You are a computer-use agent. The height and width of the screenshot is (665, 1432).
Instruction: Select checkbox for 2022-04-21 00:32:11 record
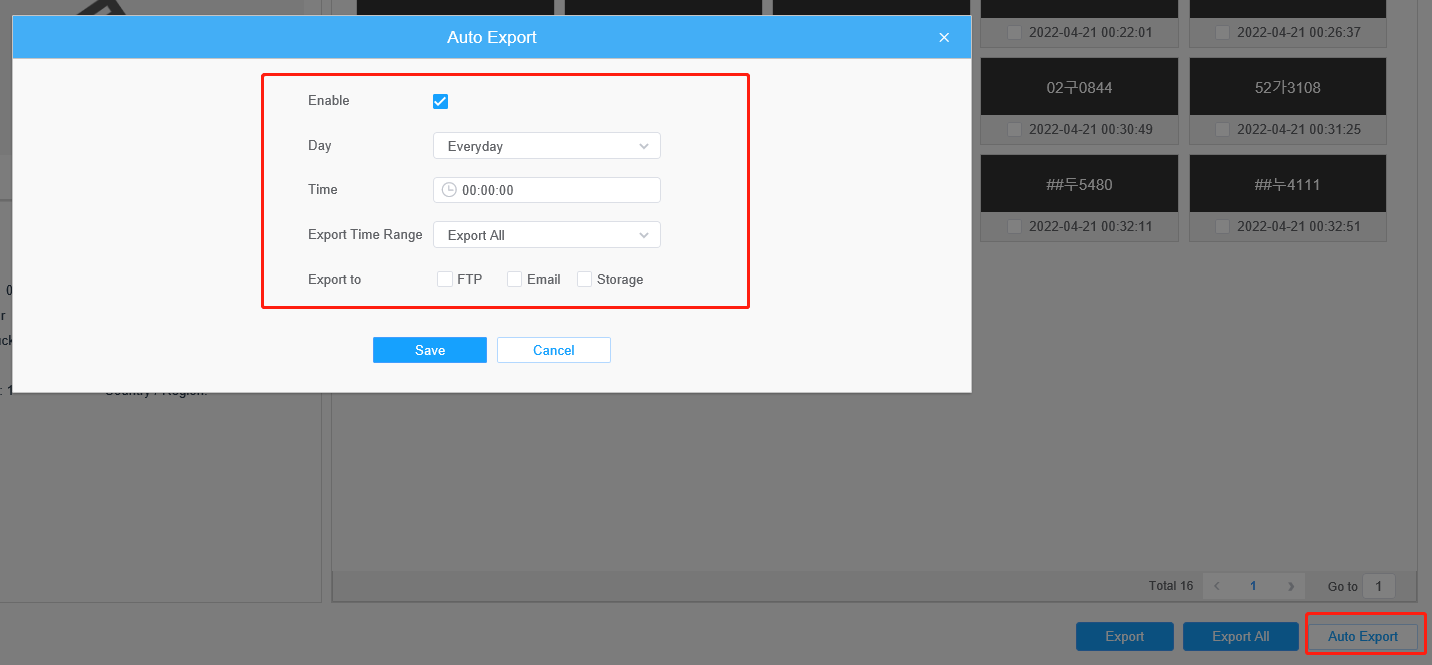(x=1014, y=226)
